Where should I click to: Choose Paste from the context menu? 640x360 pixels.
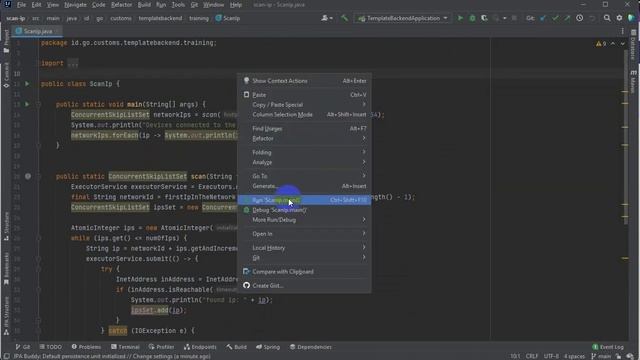304,95
